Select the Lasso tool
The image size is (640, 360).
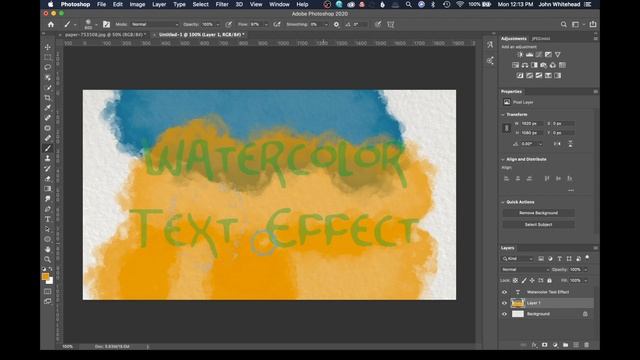pos(48,67)
